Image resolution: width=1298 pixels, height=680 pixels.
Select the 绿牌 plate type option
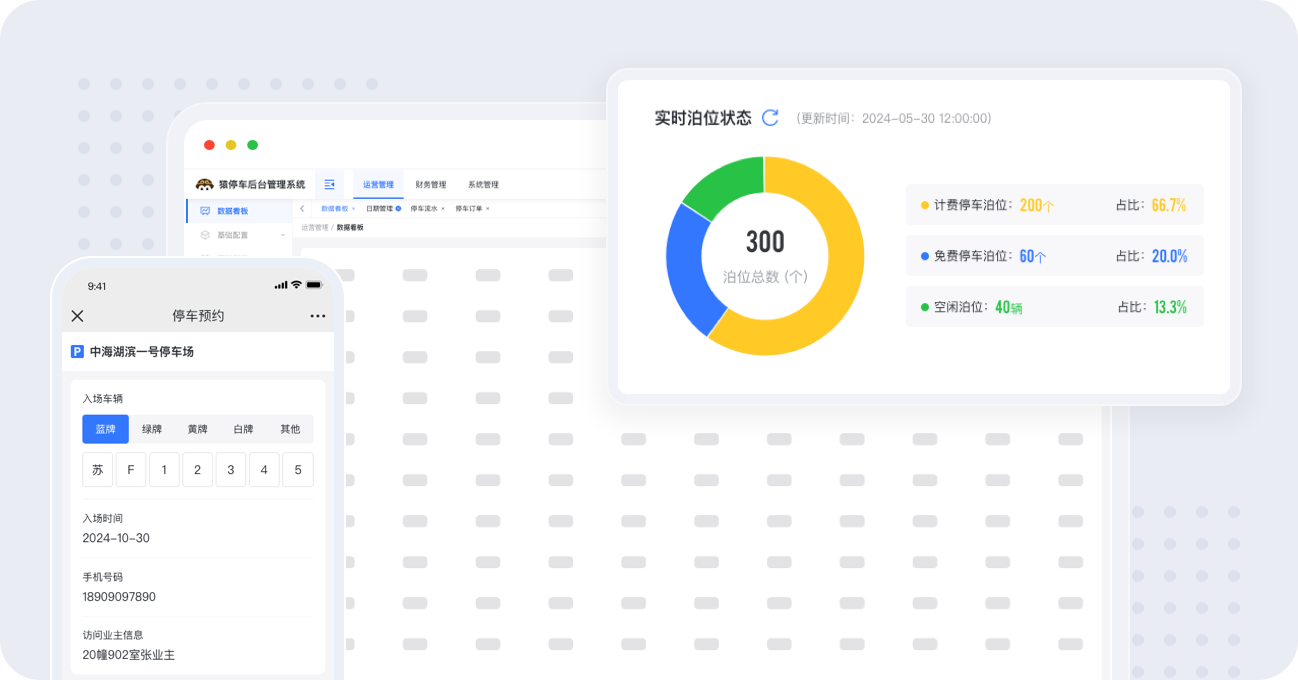[152, 428]
